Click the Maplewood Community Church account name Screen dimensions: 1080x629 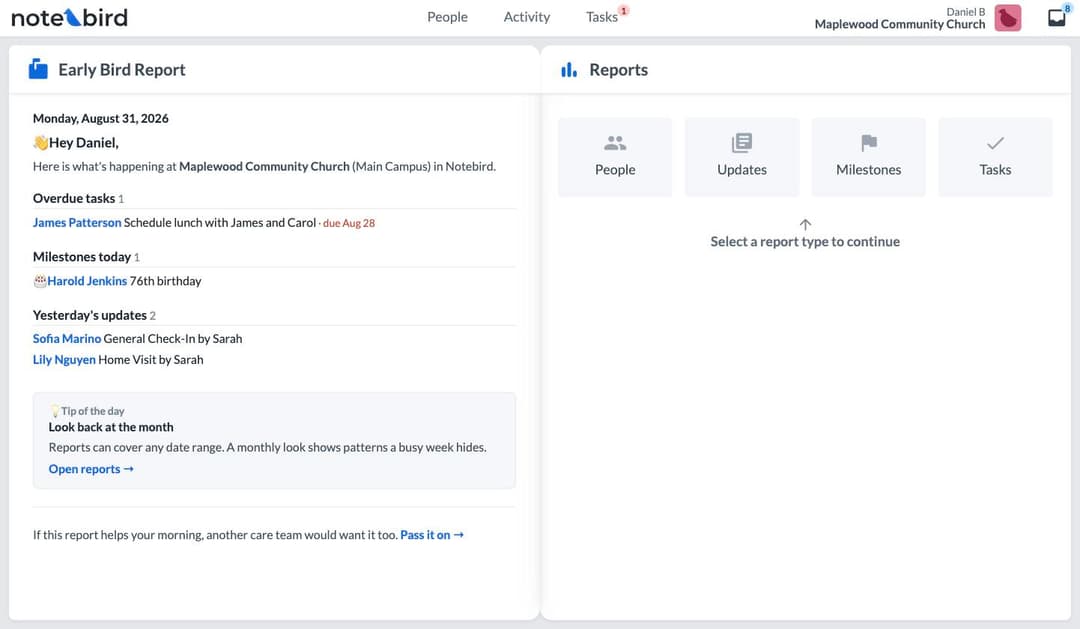pos(900,24)
